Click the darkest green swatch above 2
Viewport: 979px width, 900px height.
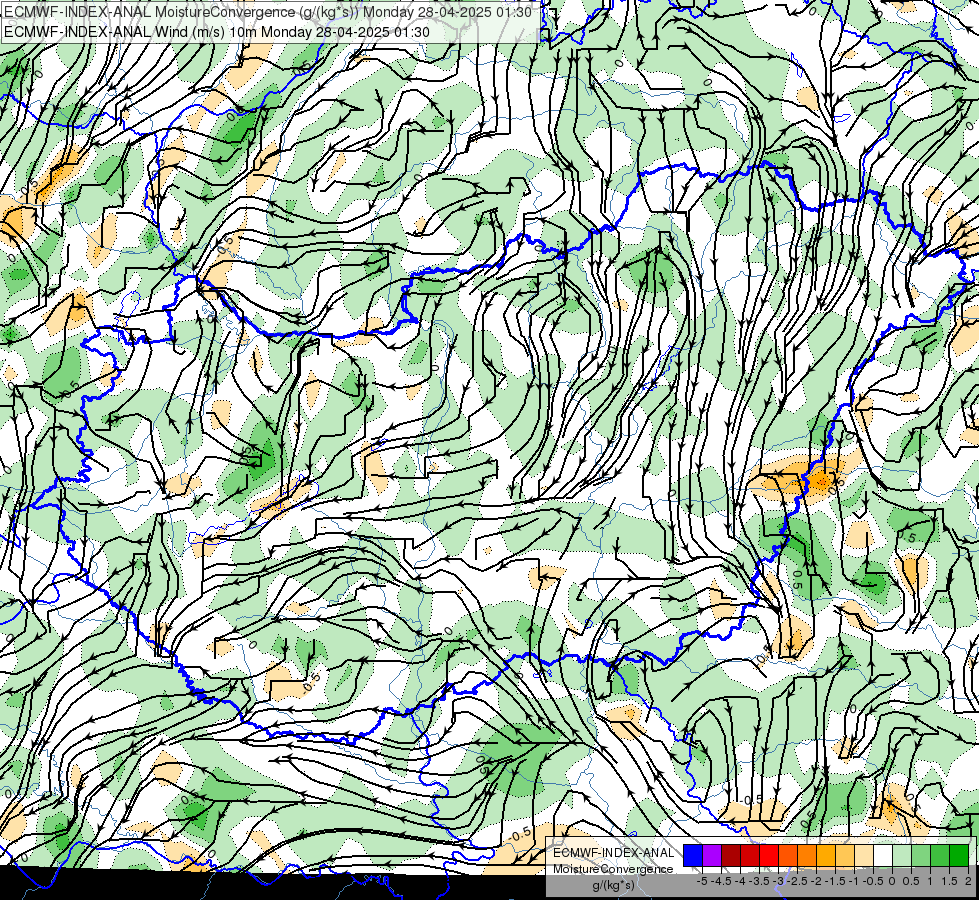click(959, 855)
